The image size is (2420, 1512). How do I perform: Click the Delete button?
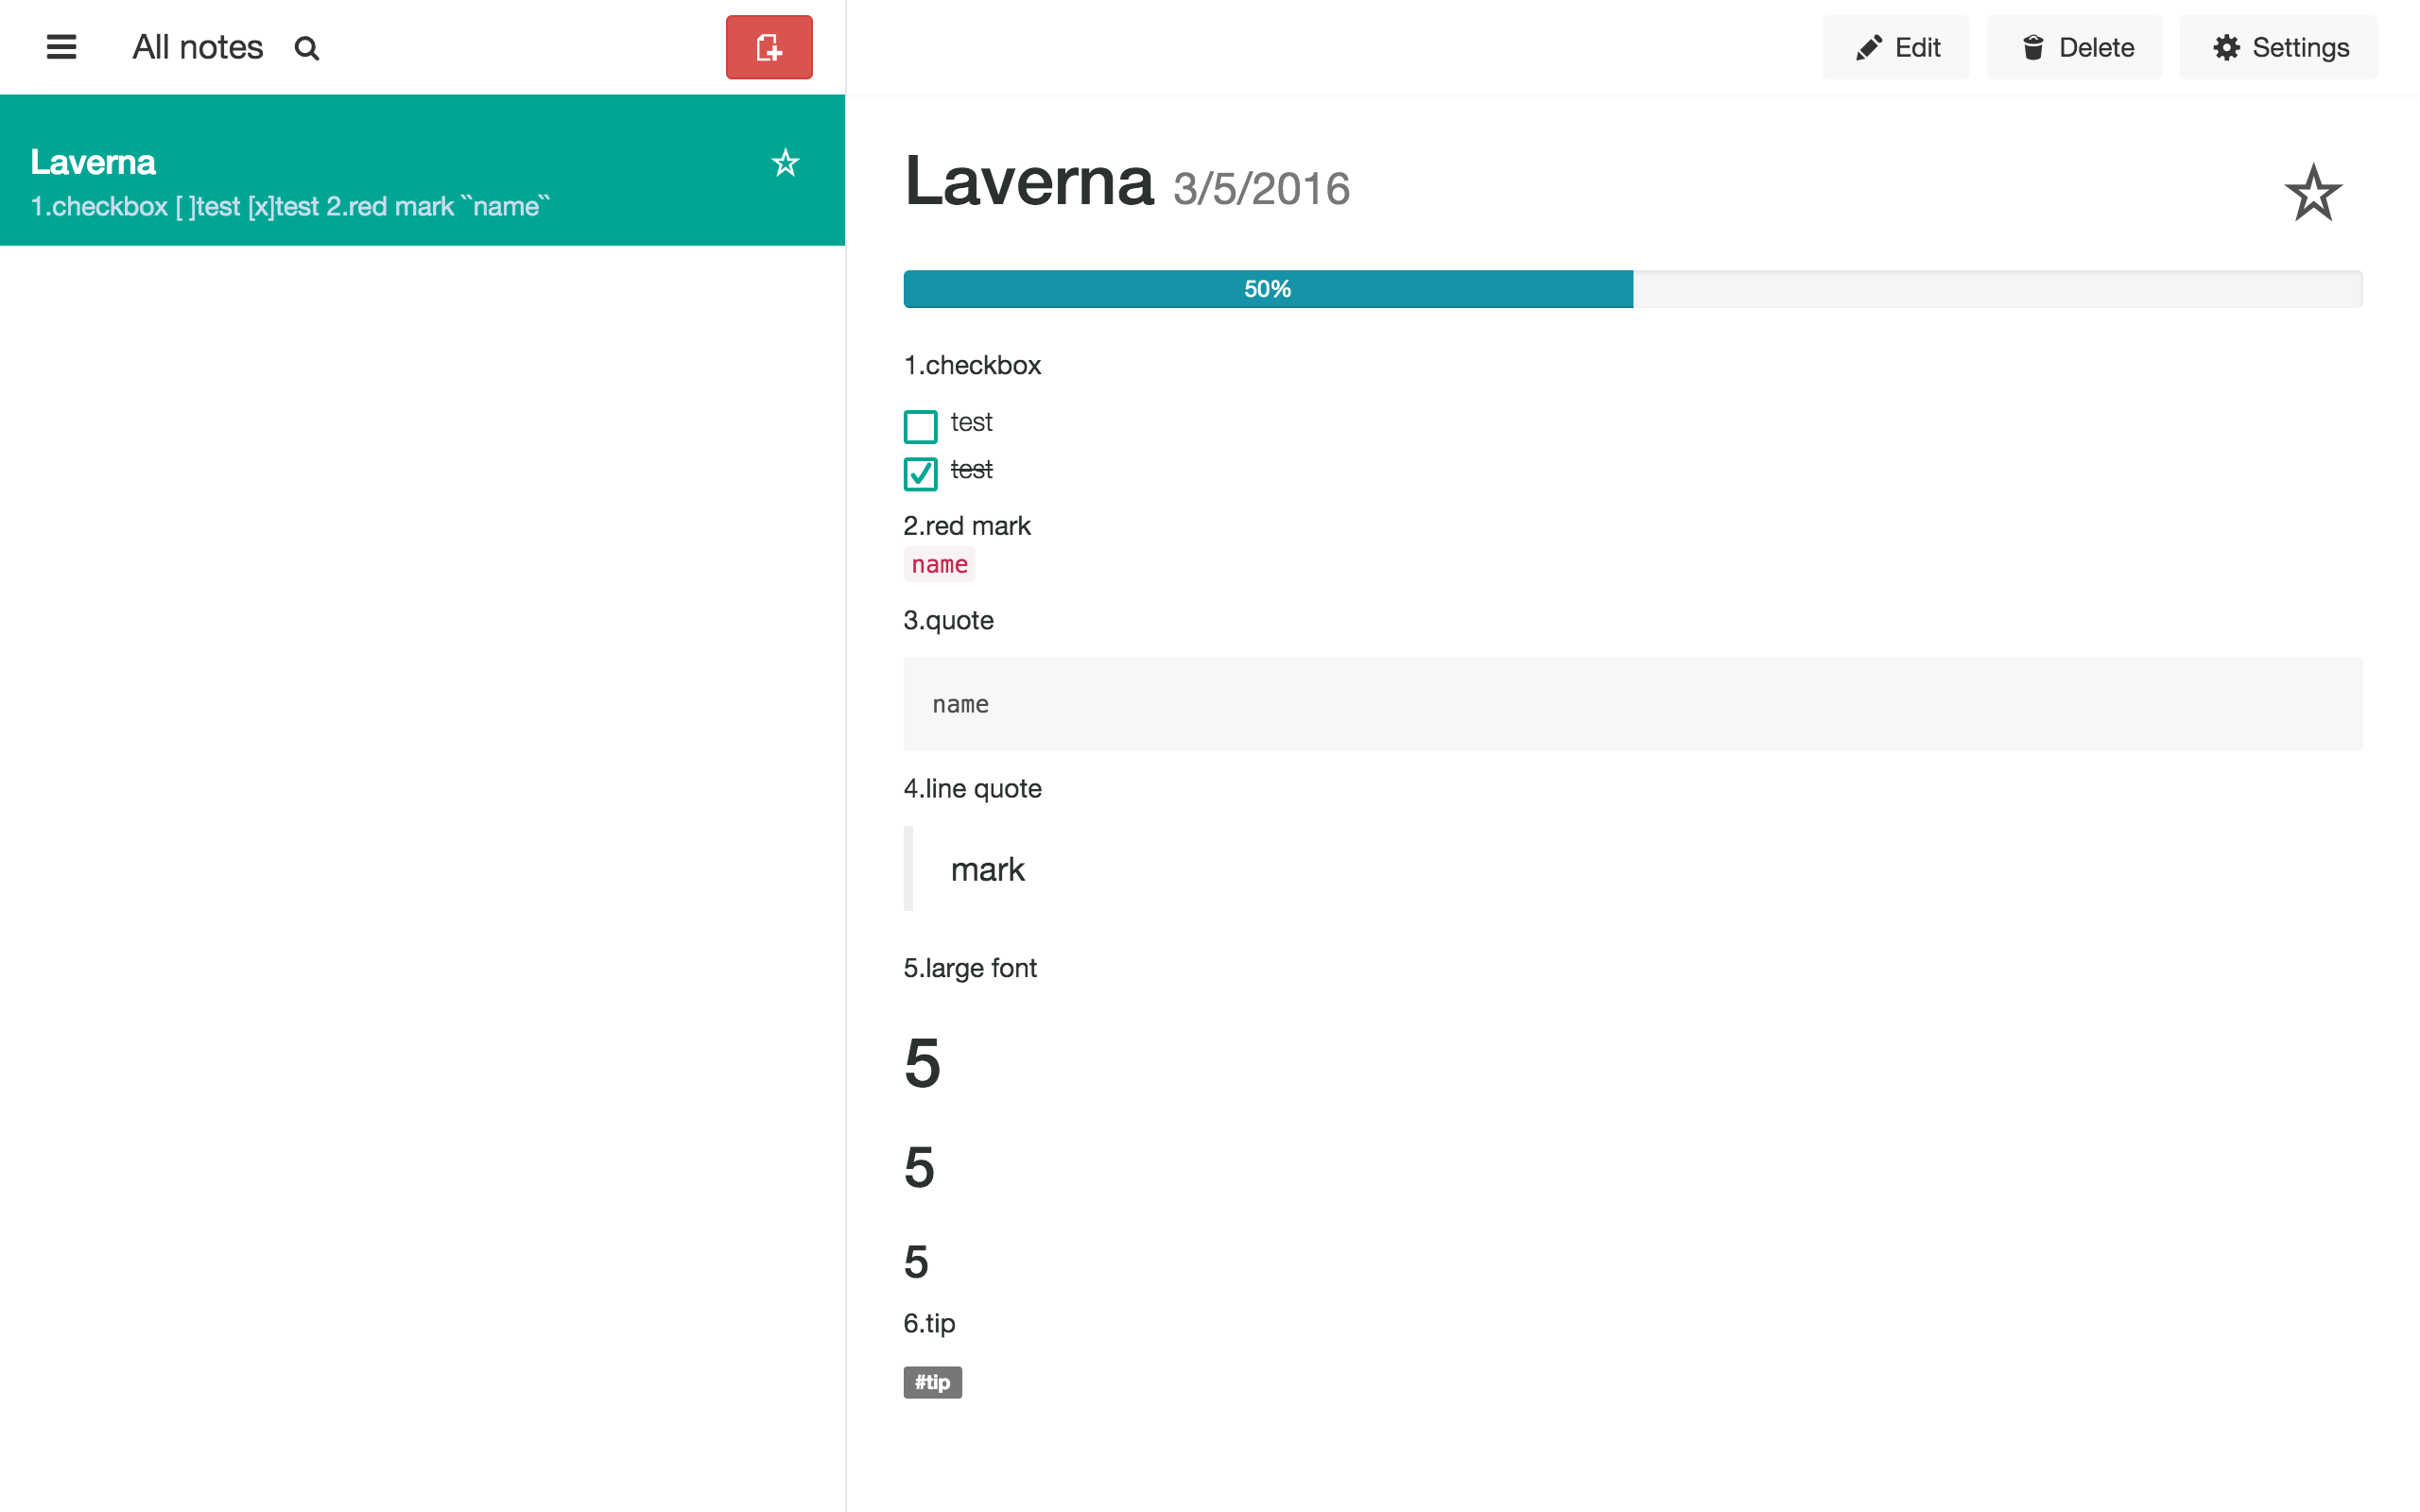pyautogui.click(x=2075, y=47)
